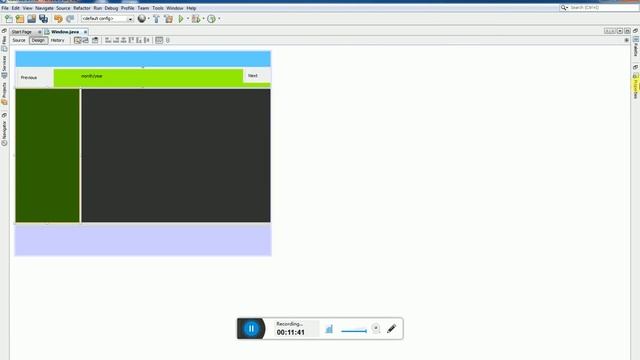Switch to the Start Page tab

22,32
